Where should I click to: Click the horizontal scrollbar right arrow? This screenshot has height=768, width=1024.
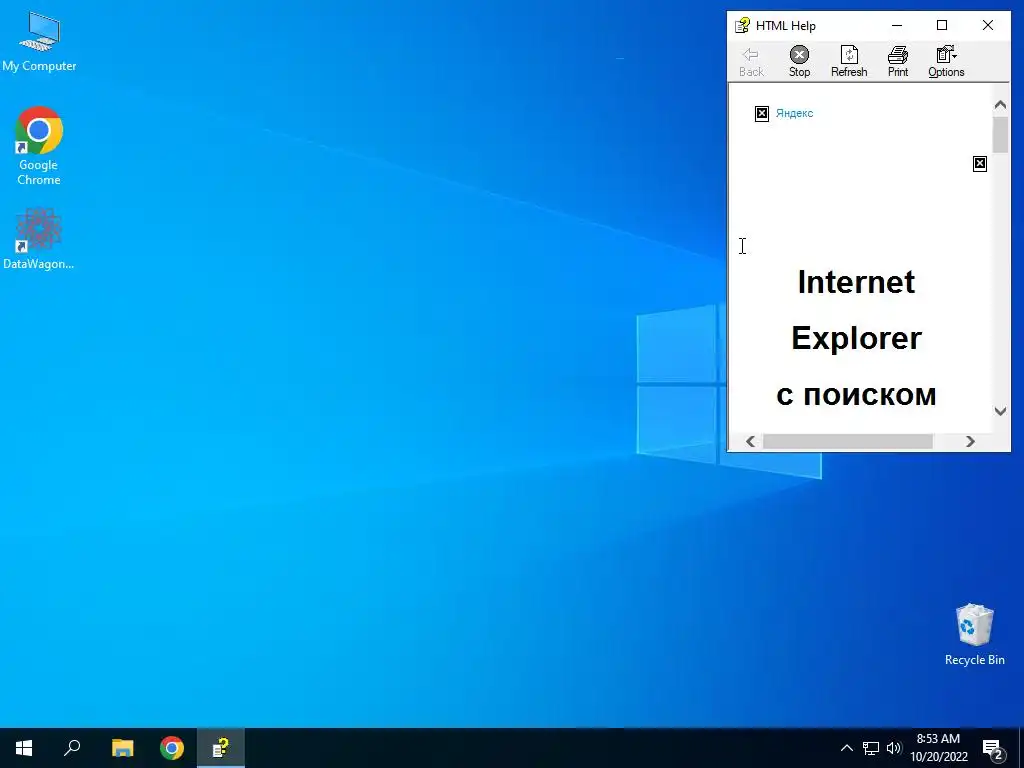[x=970, y=441]
